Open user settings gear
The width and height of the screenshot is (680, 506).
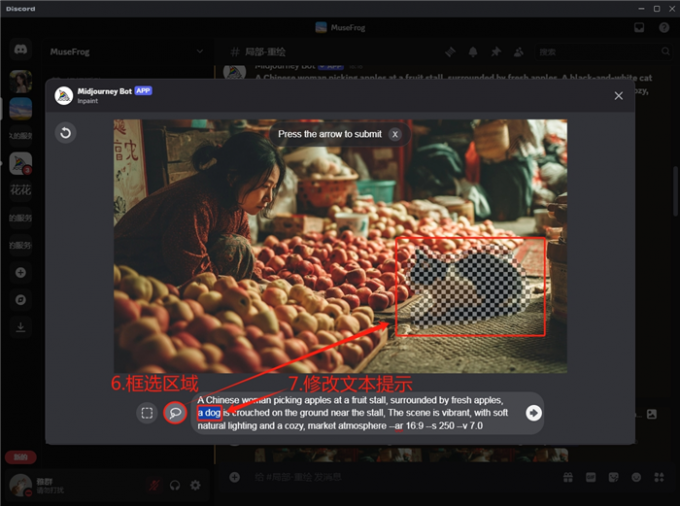[196, 485]
